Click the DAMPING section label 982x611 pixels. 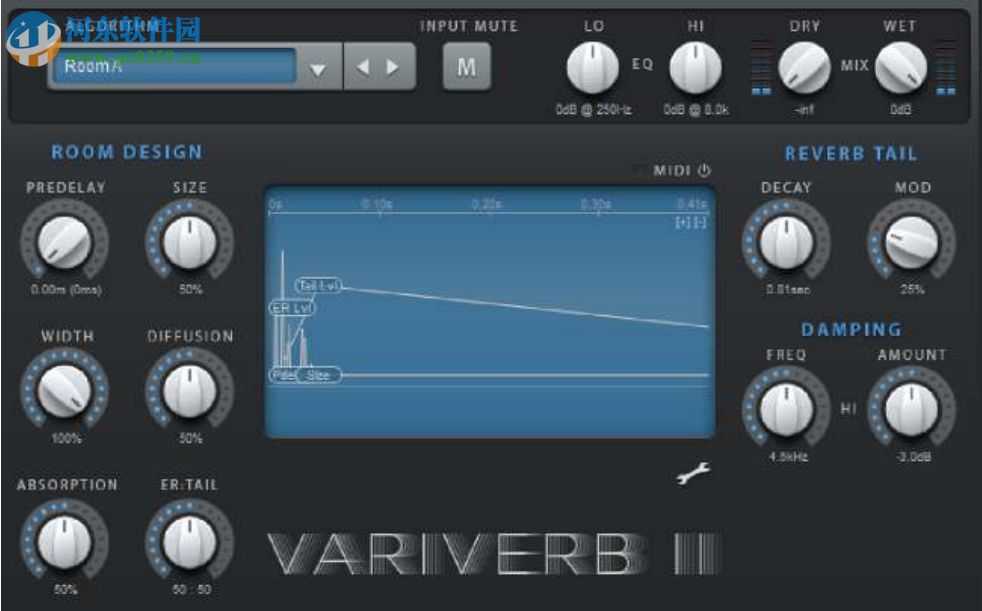tap(850, 328)
